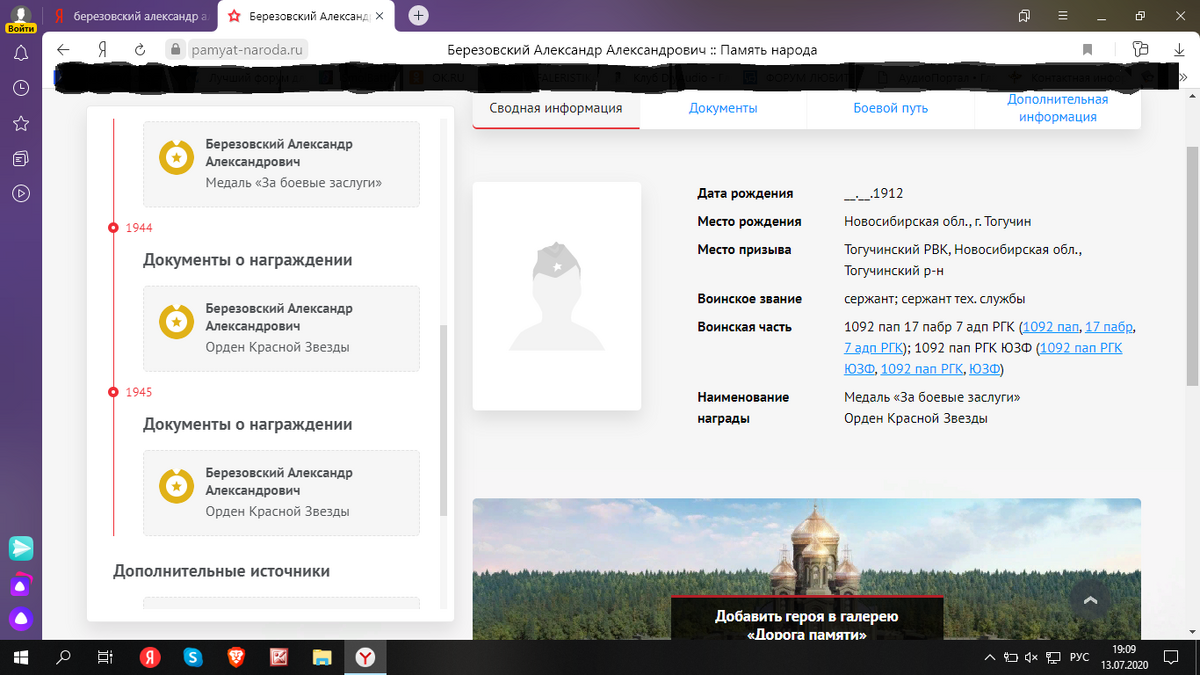Viewport: 1200px width, 675px height.
Task: Open the downloads arrow icon
Action: 1178,50
